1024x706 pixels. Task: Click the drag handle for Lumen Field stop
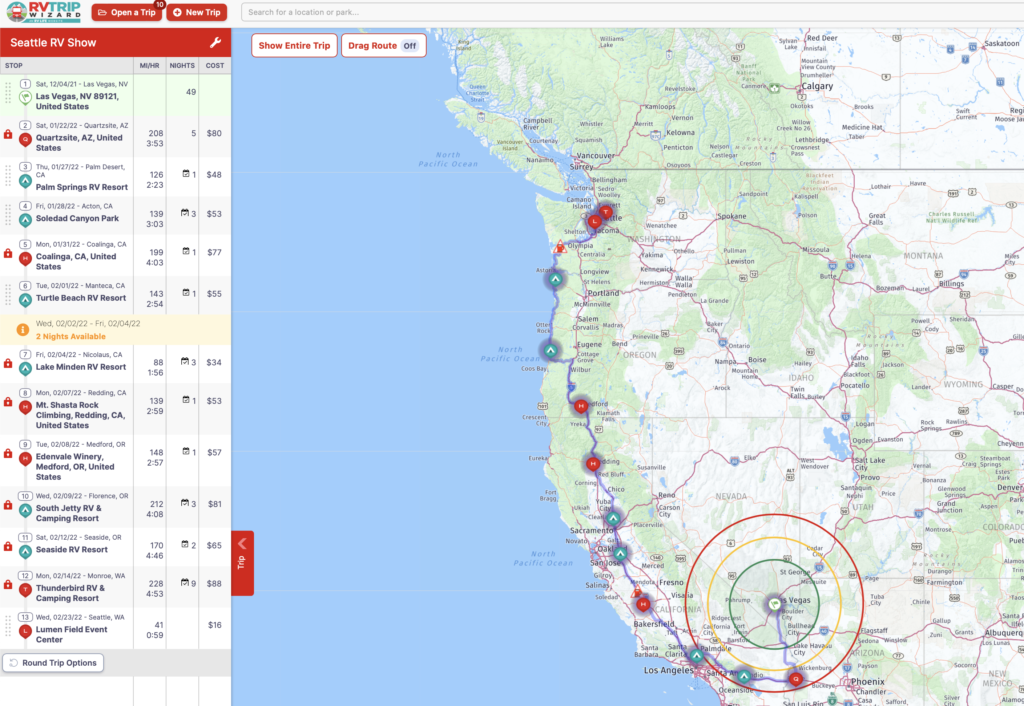8,626
